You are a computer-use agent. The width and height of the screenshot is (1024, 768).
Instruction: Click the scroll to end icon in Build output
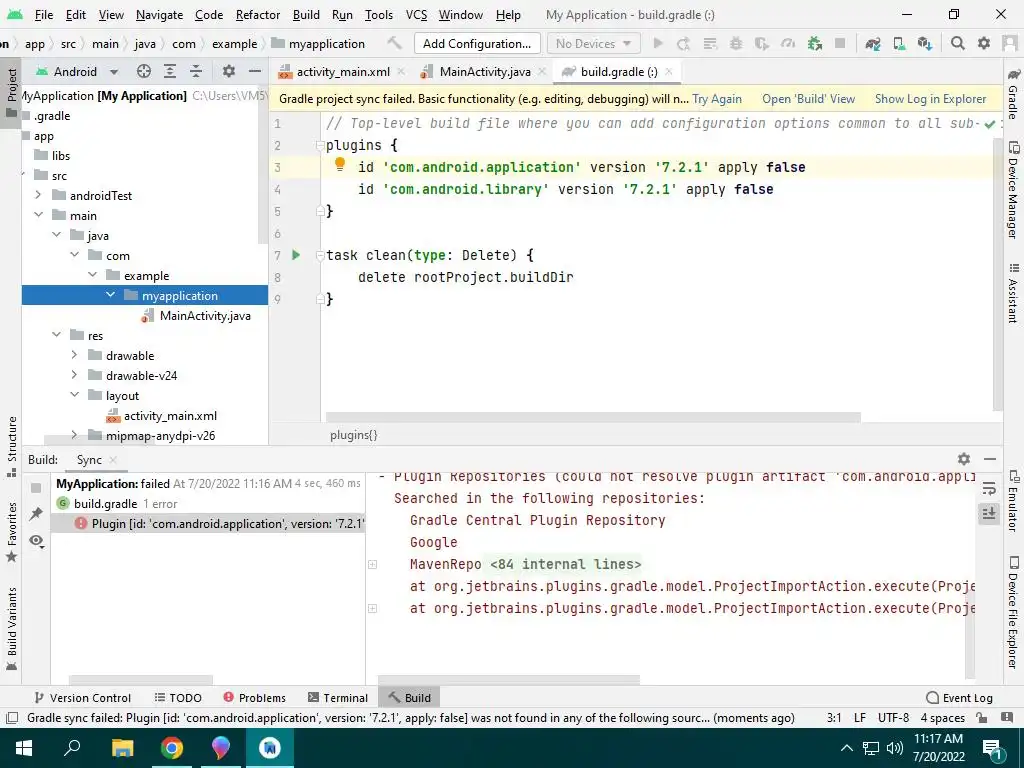coord(989,513)
